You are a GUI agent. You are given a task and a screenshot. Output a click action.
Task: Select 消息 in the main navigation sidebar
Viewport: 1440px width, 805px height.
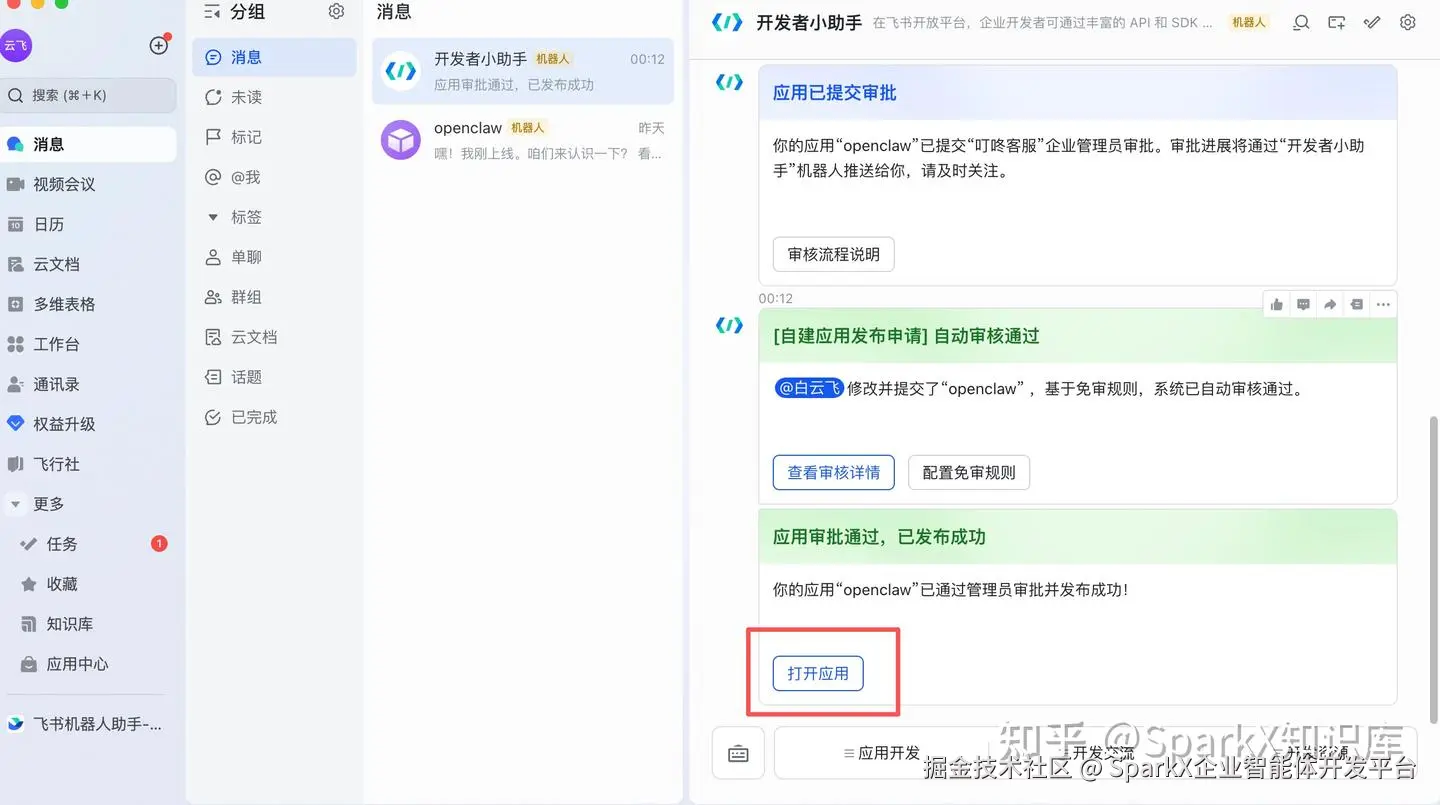tap(88, 144)
